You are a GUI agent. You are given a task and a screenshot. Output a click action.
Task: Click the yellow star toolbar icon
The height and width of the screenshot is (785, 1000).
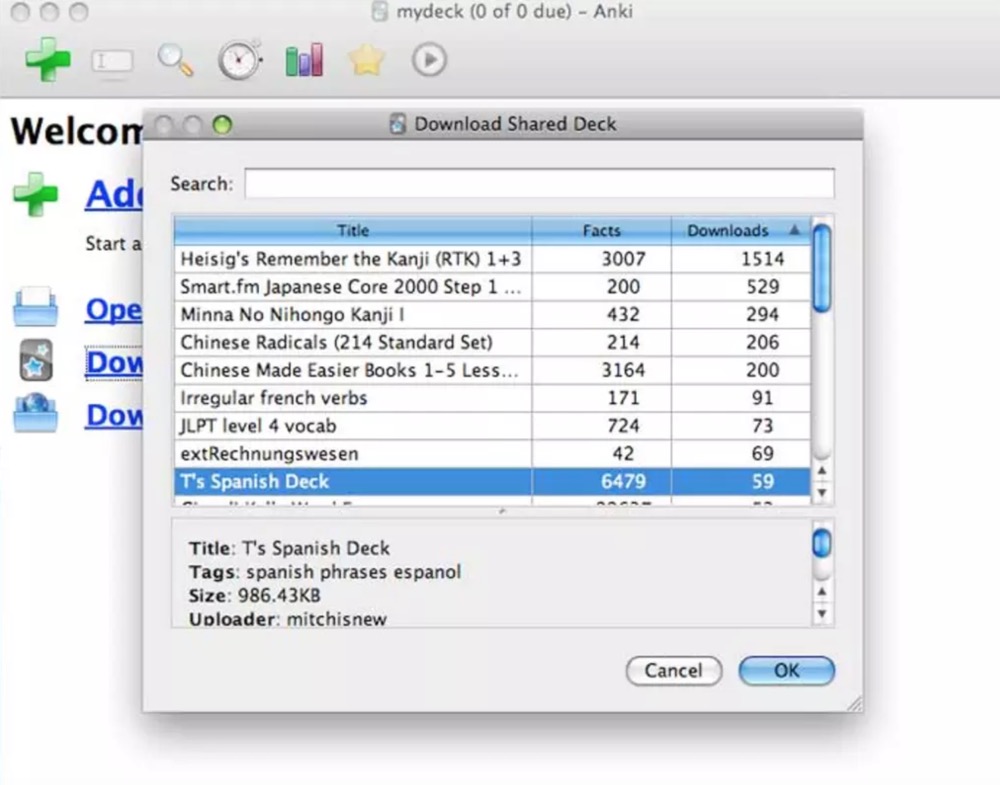tap(366, 61)
